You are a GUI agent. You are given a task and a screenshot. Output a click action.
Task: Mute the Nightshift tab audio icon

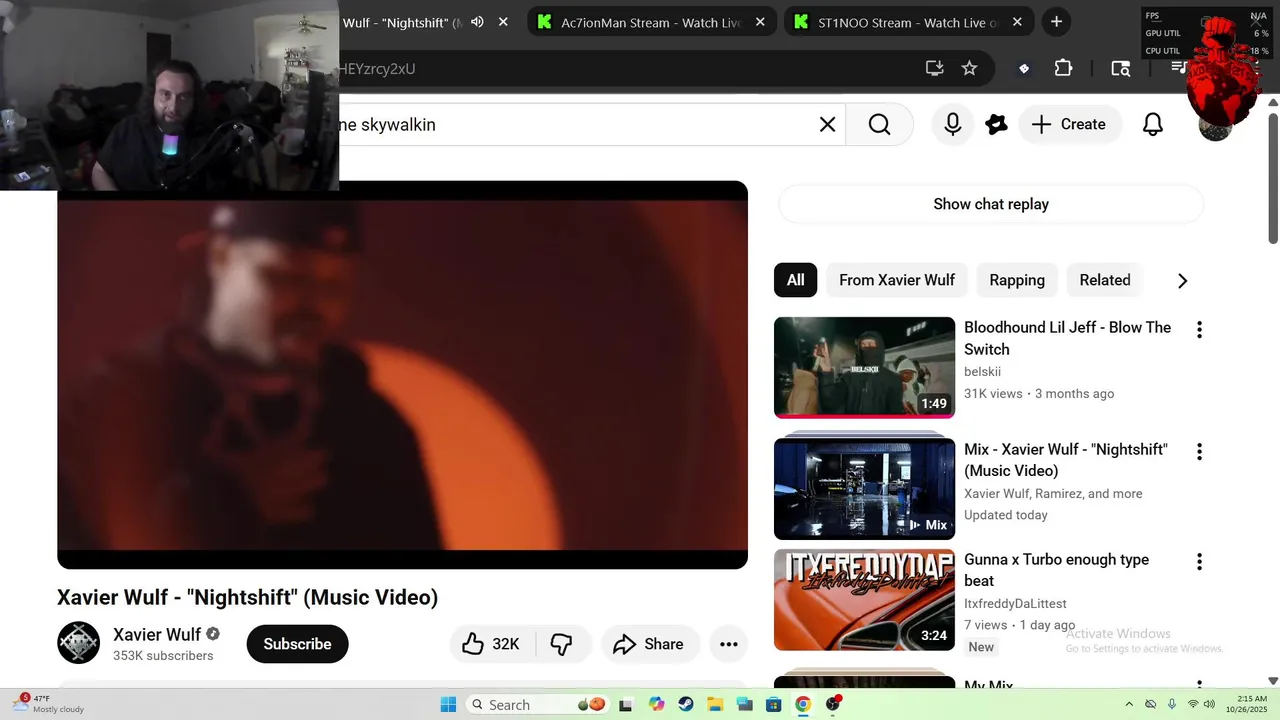coord(477,22)
